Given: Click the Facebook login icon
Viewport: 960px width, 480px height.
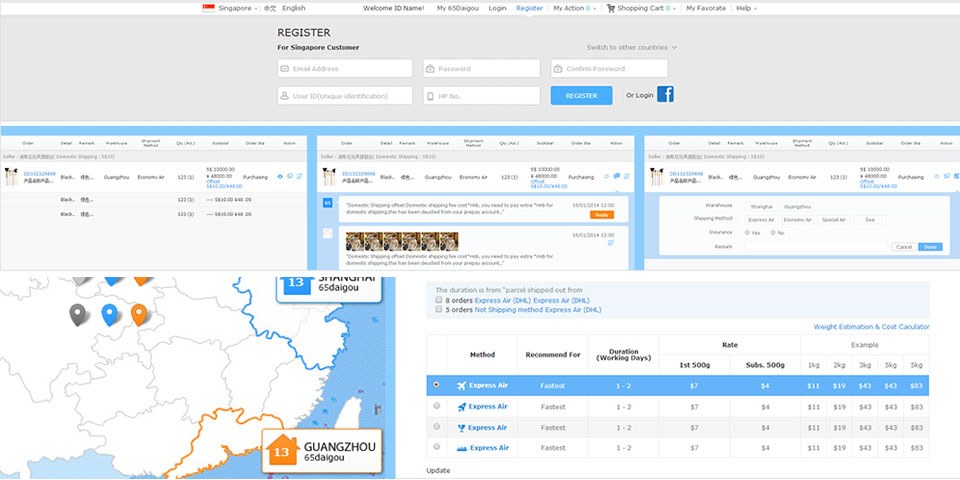Looking at the screenshot, I should (x=665, y=95).
